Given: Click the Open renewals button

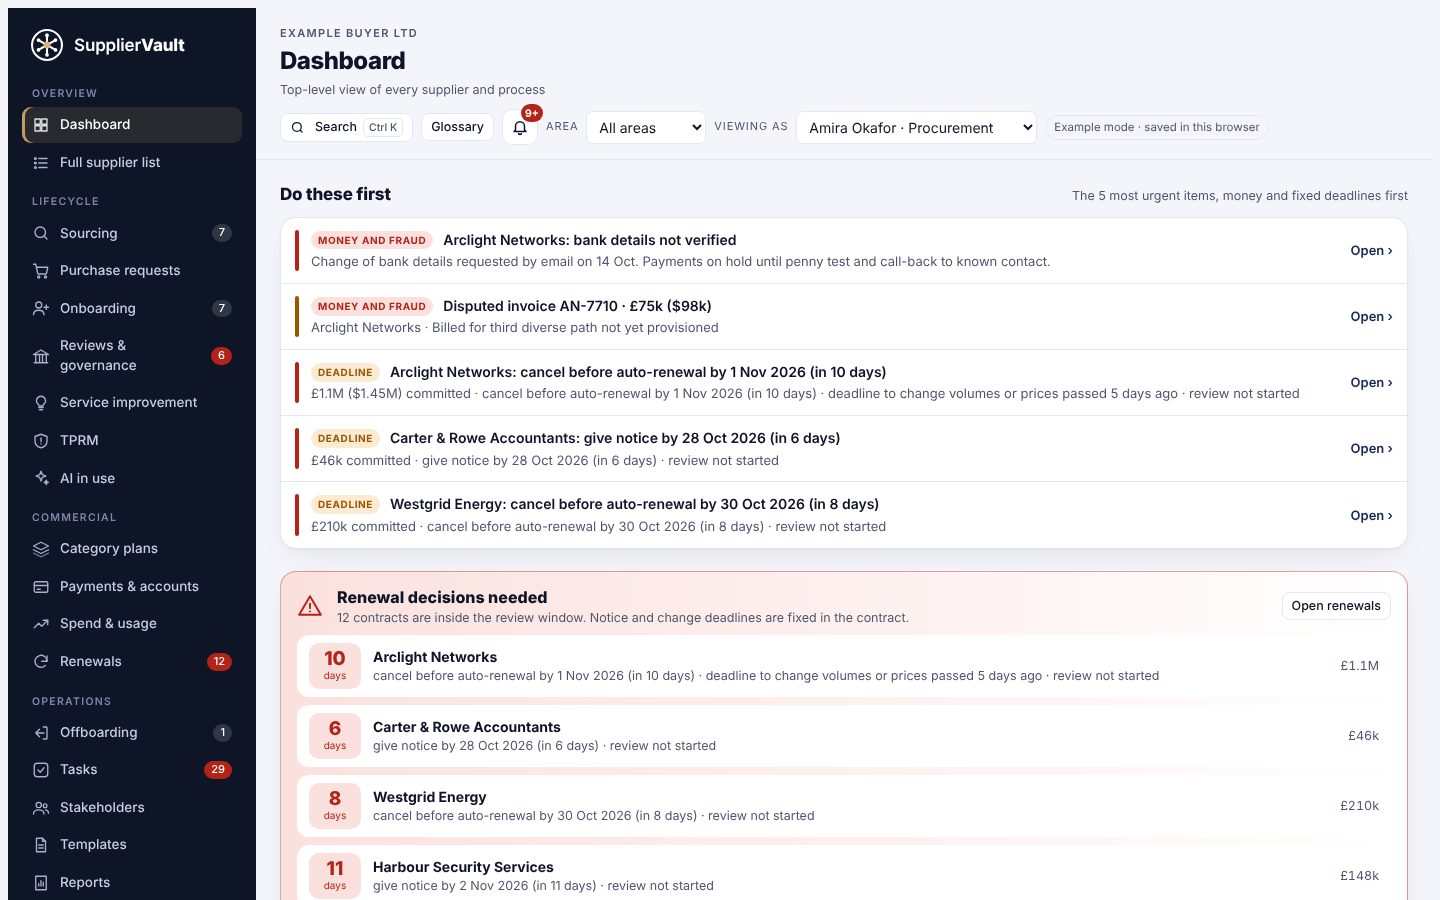Looking at the screenshot, I should [x=1336, y=606].
